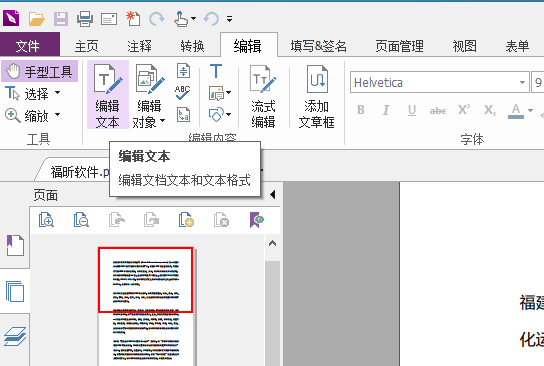Click the redo arrow in quick toolbar
This screenshot has height=366, width=544.
click(157, 18)
